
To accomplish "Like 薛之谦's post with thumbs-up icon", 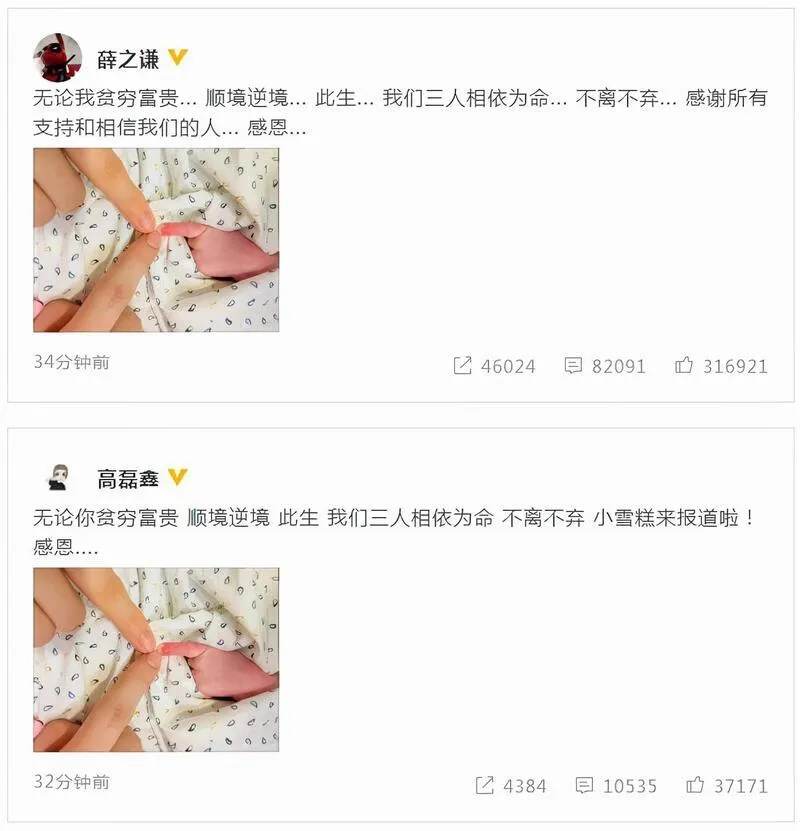I will (x=683, y=365).
